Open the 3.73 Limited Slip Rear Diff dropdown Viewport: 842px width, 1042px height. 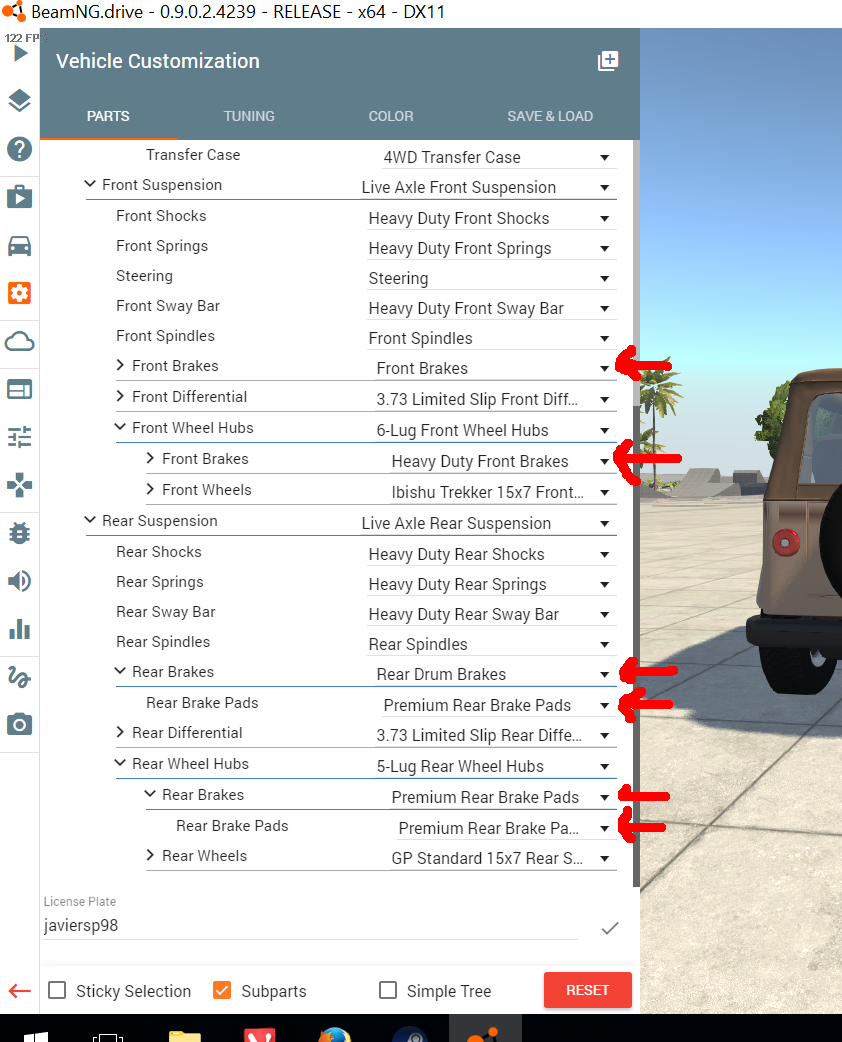[496, 735]
